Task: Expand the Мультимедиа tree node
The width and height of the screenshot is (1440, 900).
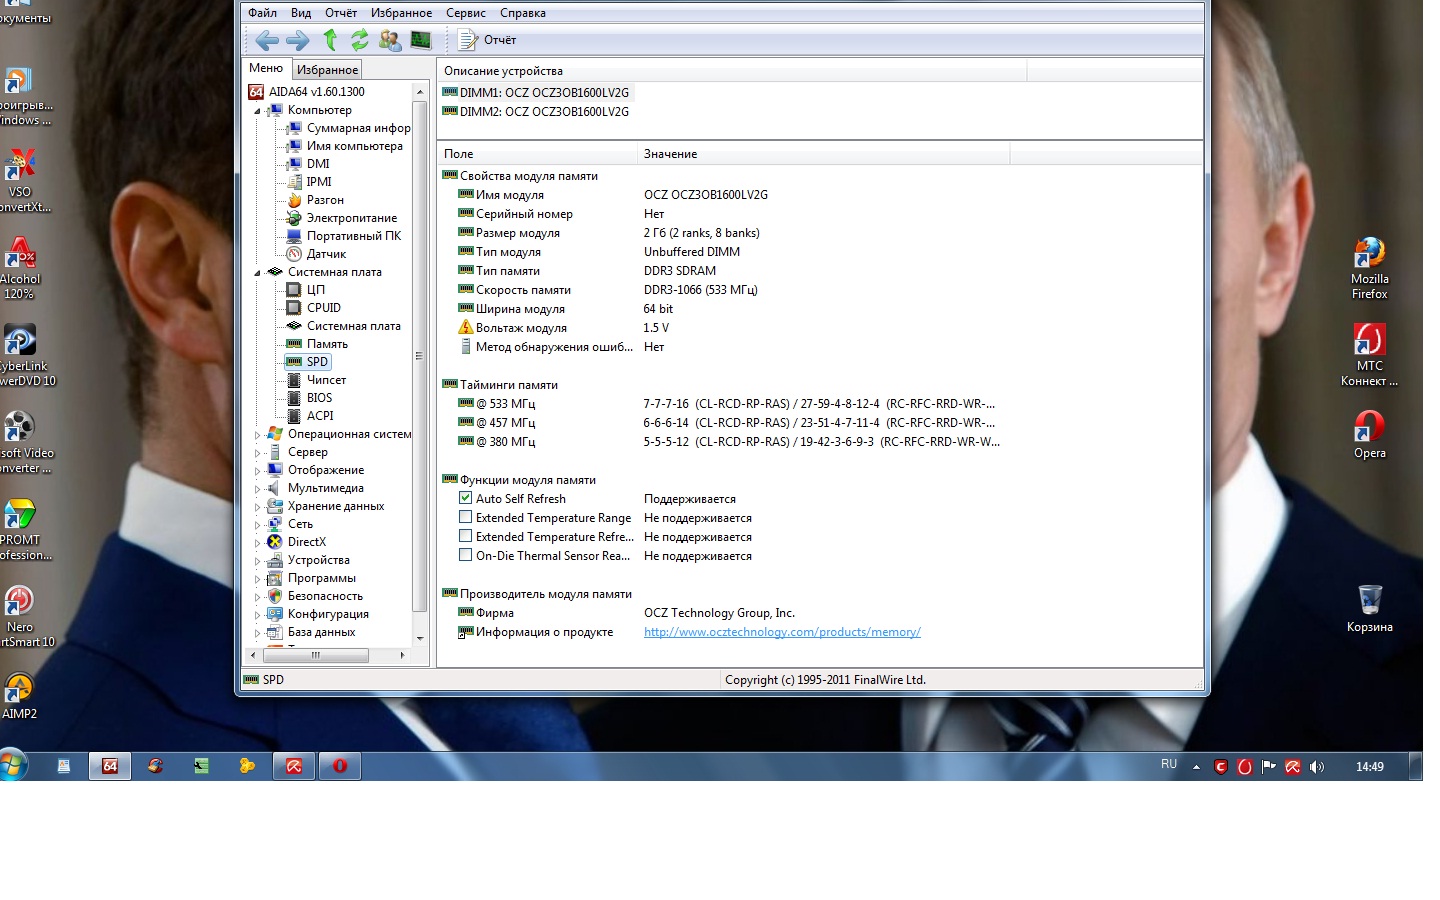Action: (257, 489)
